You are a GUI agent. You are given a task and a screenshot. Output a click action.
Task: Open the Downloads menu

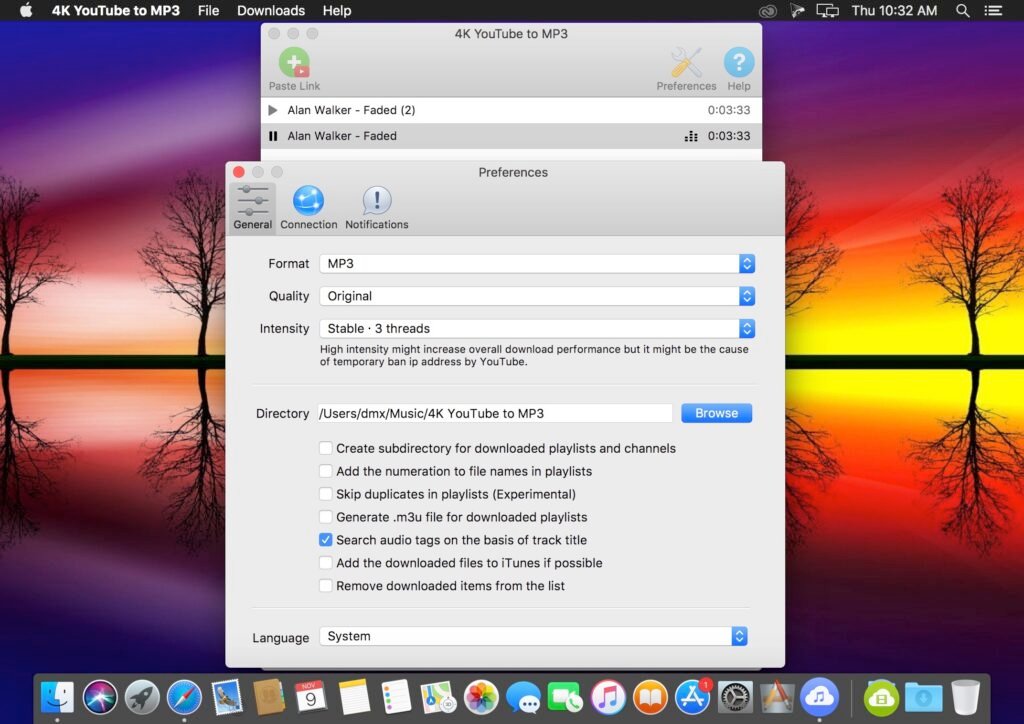coord(270,11)
